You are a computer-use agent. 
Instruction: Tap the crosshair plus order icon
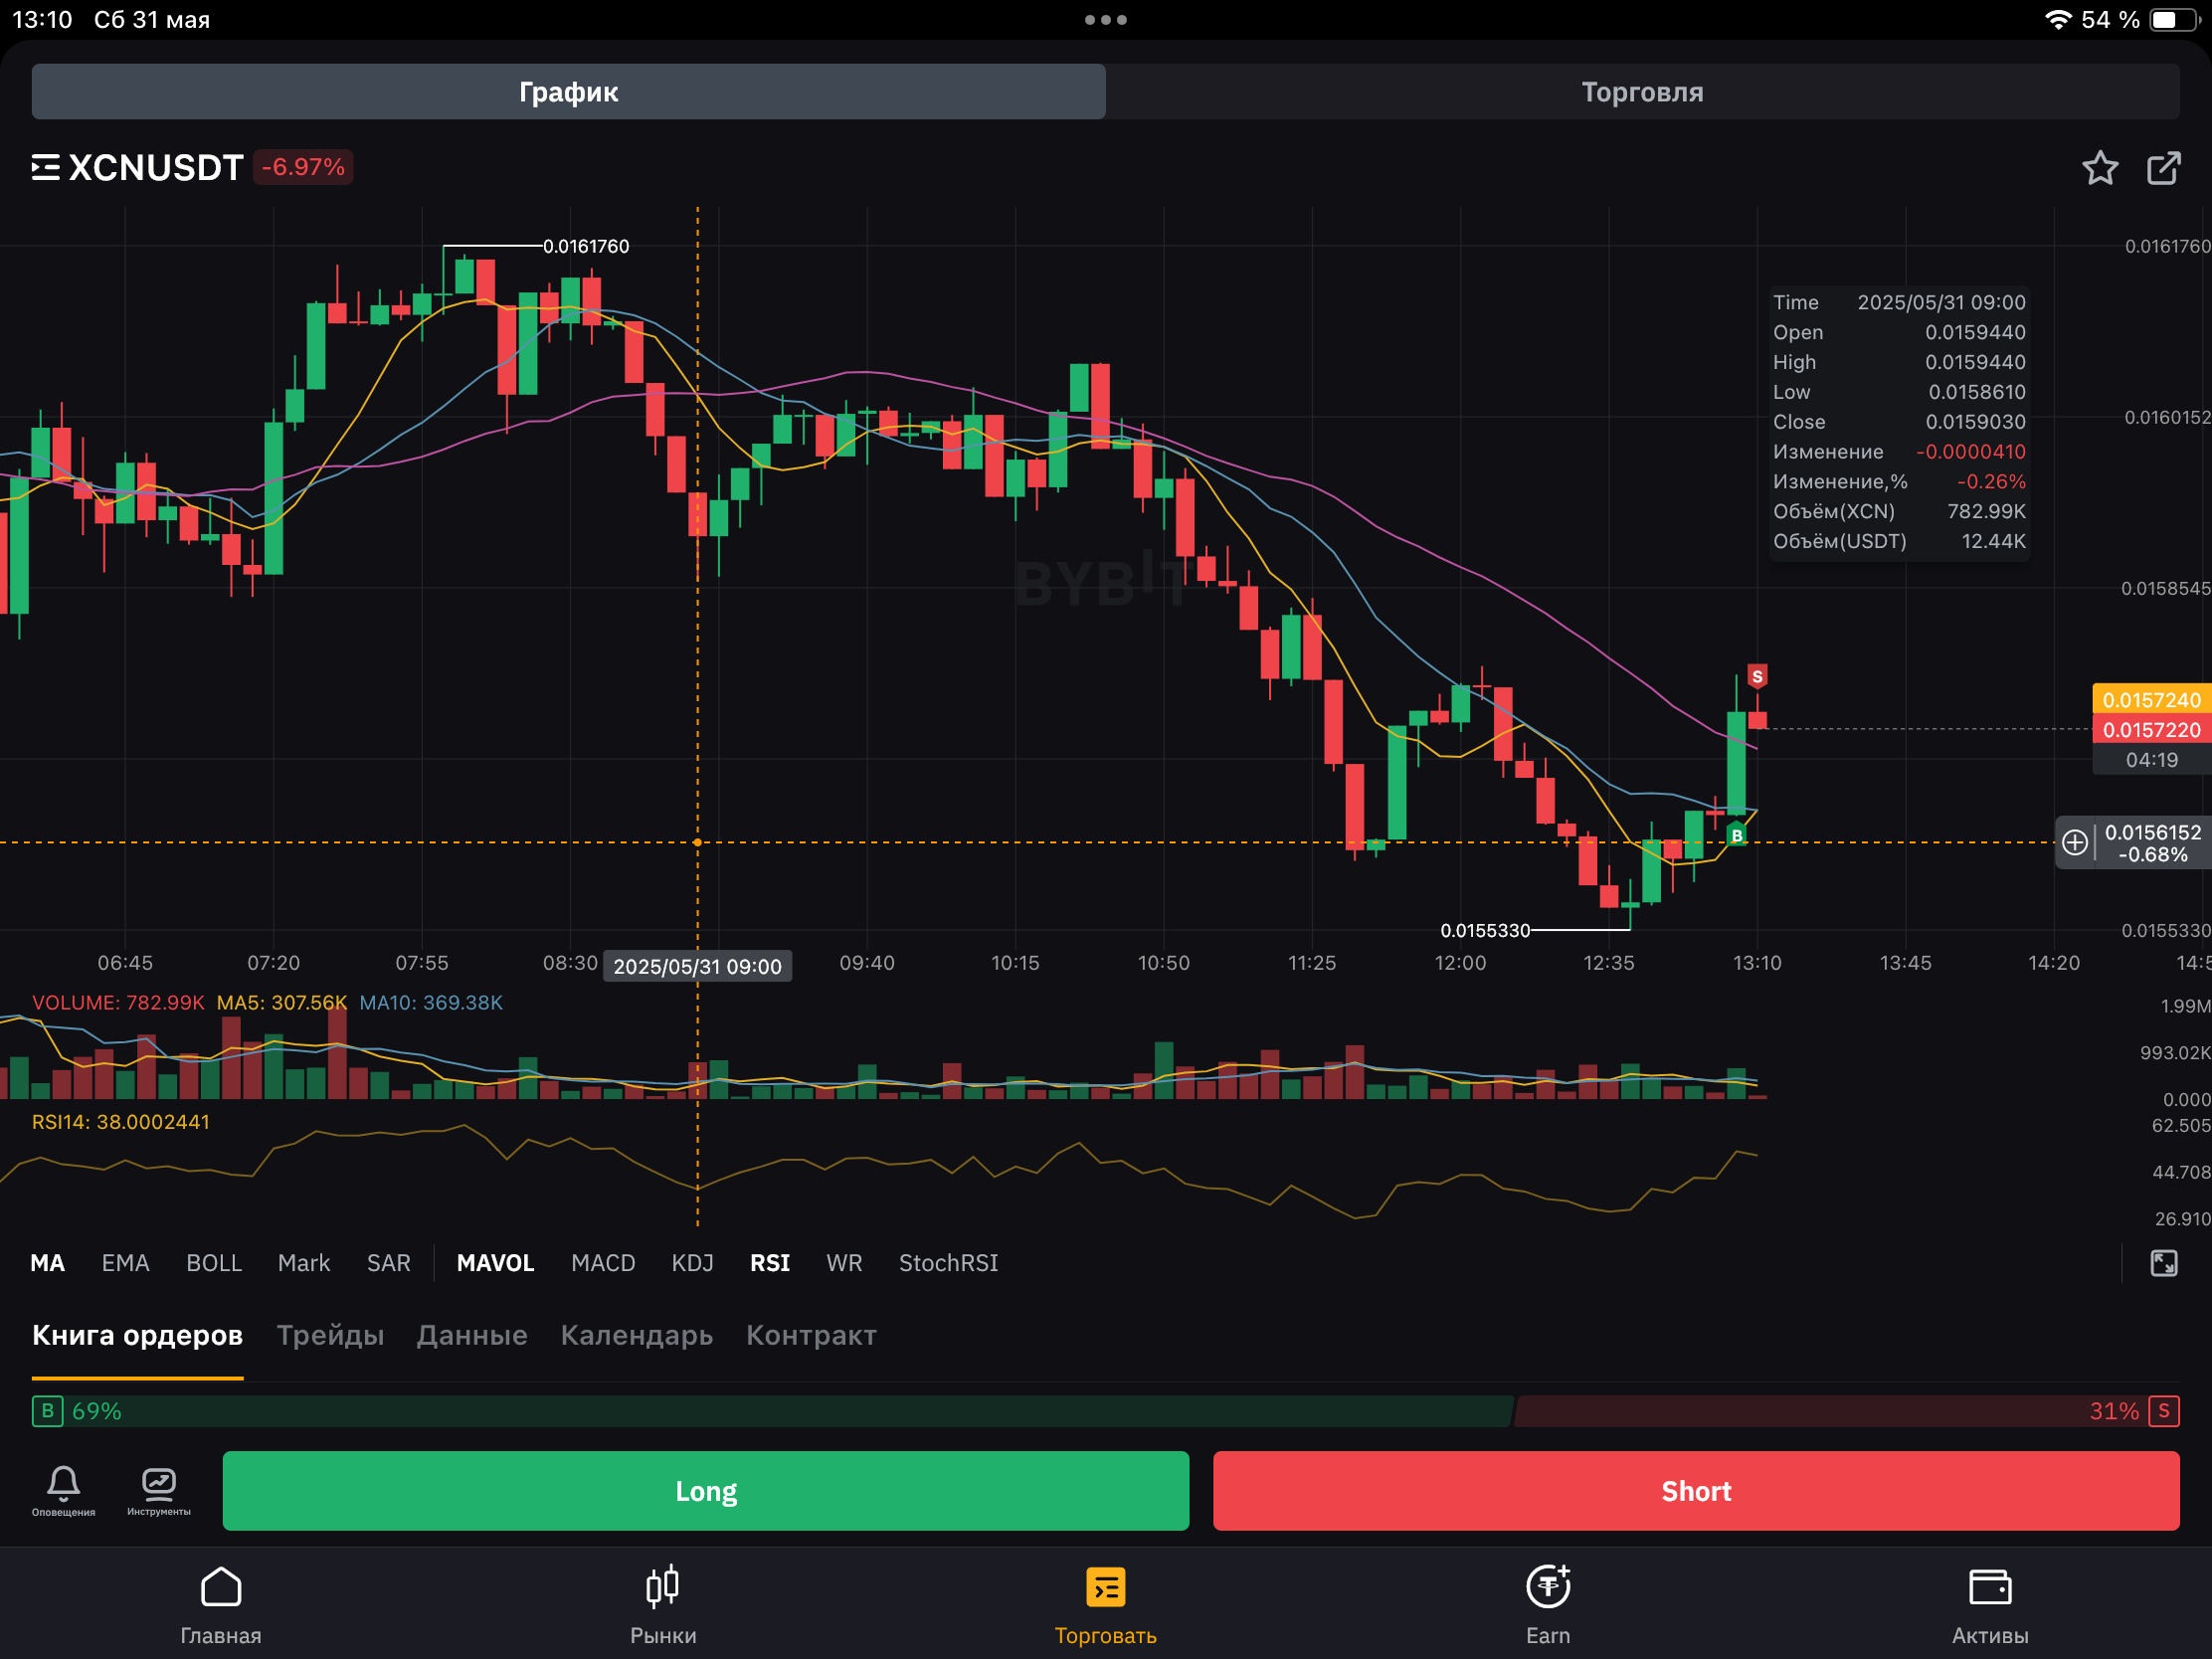click(x=2074, y=842)
